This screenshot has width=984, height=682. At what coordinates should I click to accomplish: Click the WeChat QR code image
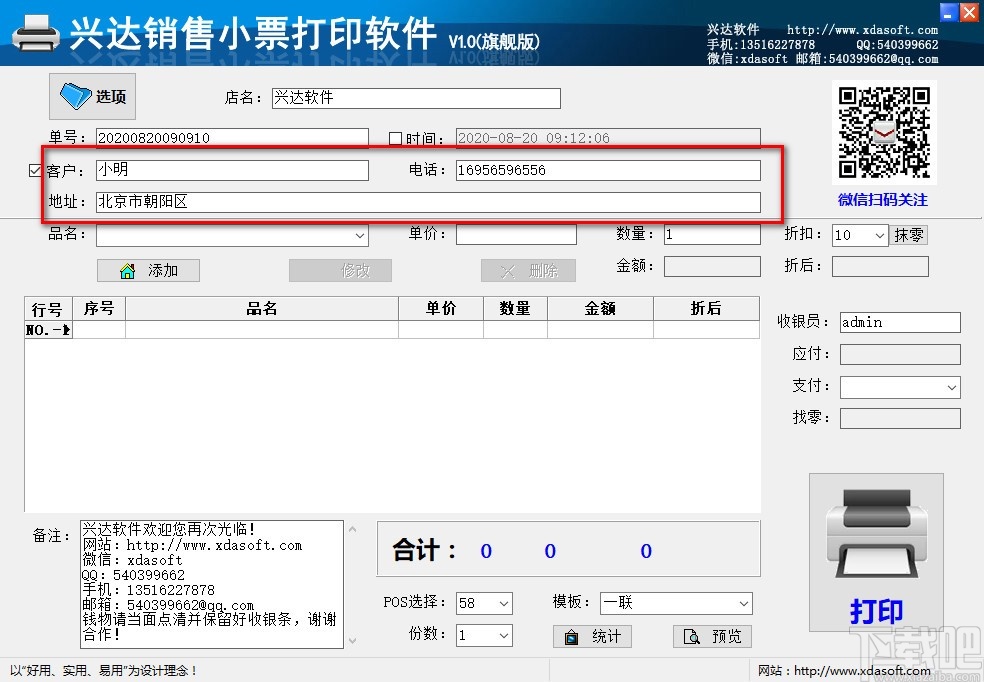click(884, 131)
